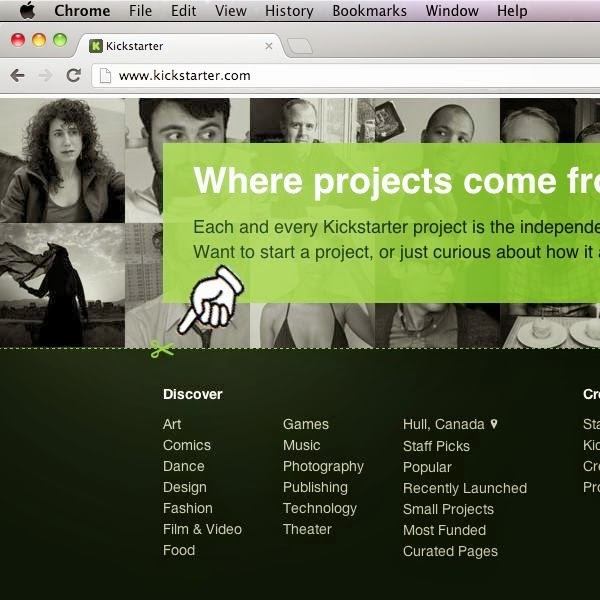Click the photo of figure with flowing fabric

click(62, 285)
